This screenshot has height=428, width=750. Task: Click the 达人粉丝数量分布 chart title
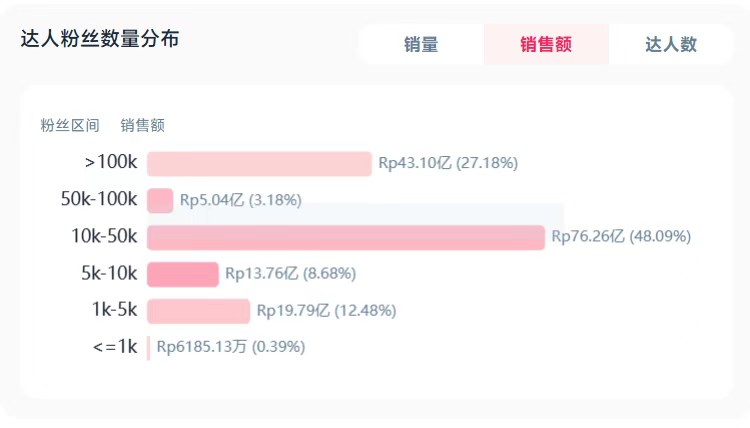coord(100,40)
